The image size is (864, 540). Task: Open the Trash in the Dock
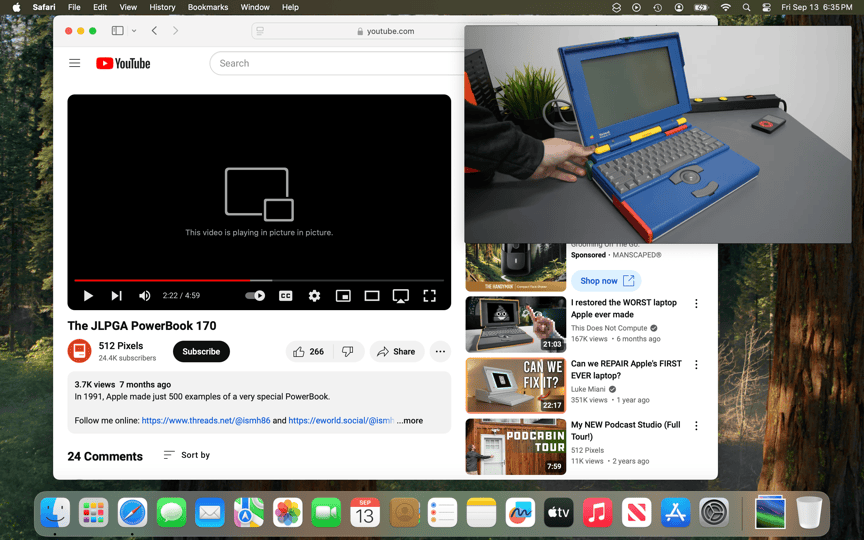pos(809,512)
